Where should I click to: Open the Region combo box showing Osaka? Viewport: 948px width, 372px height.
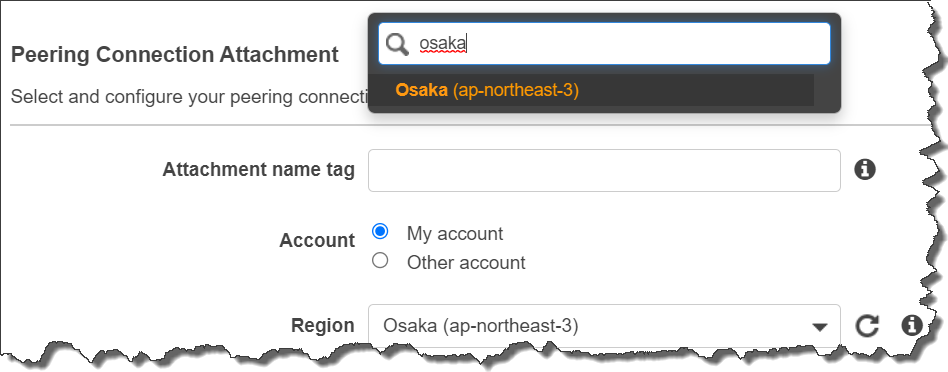[x=604, y=326]
